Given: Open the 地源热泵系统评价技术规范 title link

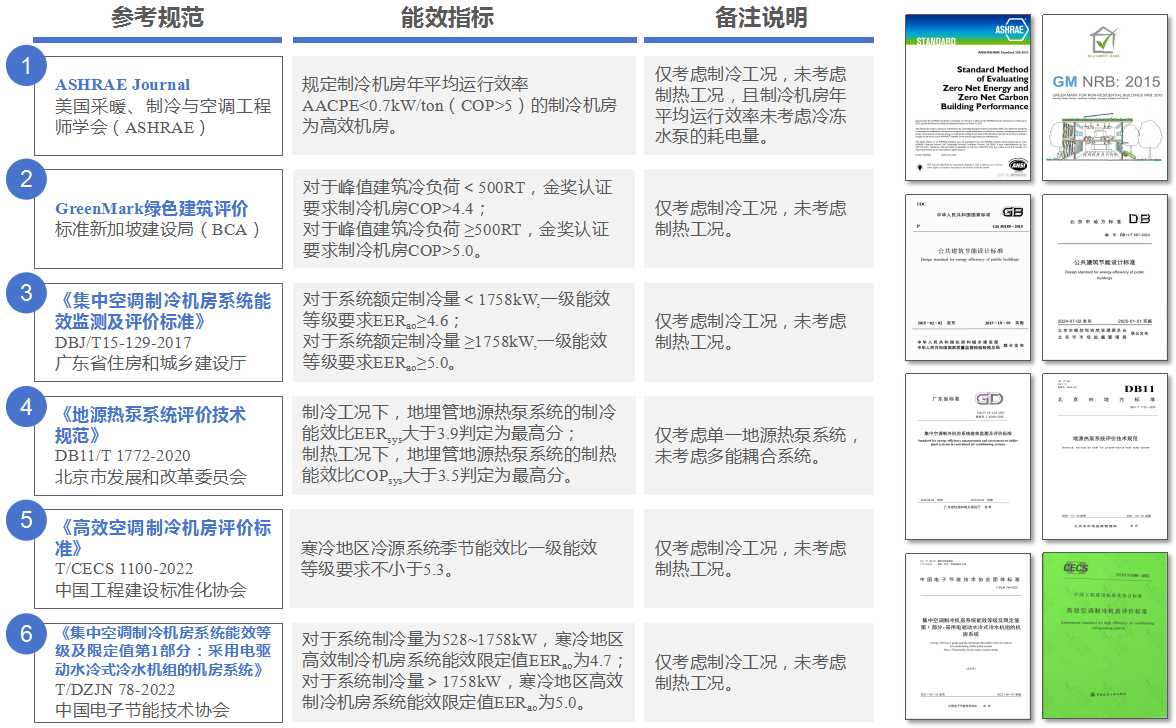Looking at the screenshot, I should (150, 425).
